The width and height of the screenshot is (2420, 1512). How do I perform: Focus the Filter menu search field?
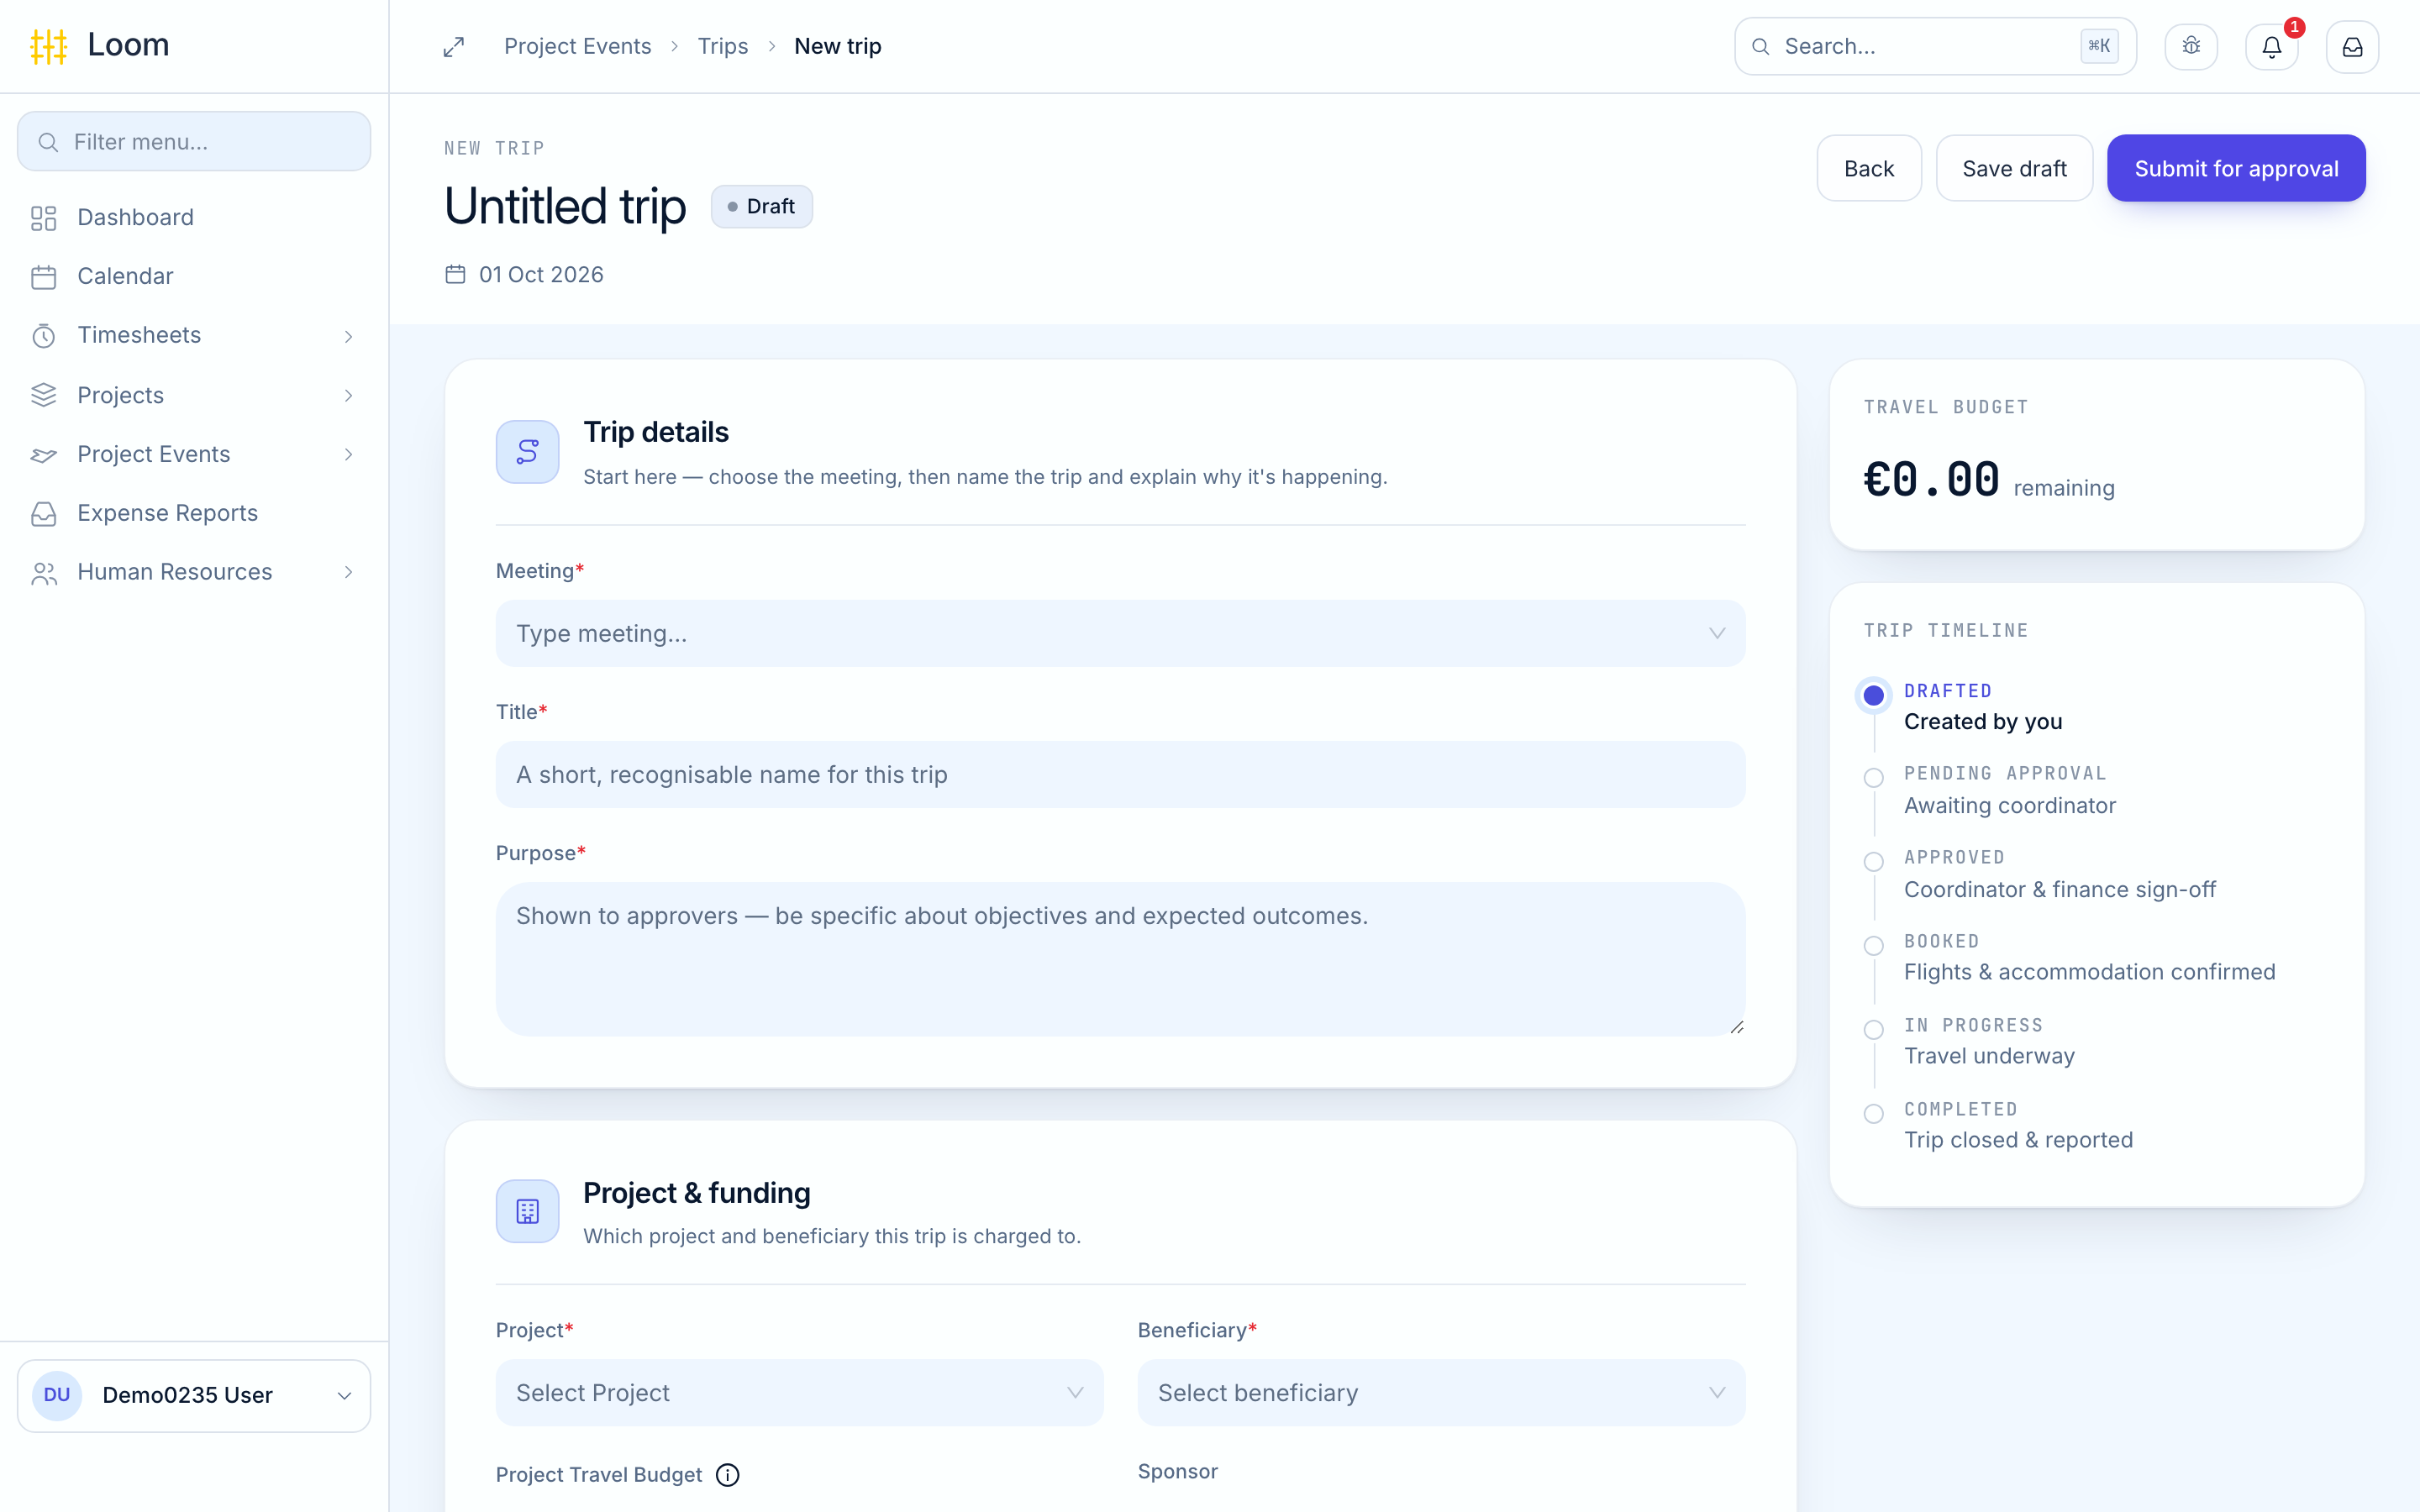tap(194, 141)
